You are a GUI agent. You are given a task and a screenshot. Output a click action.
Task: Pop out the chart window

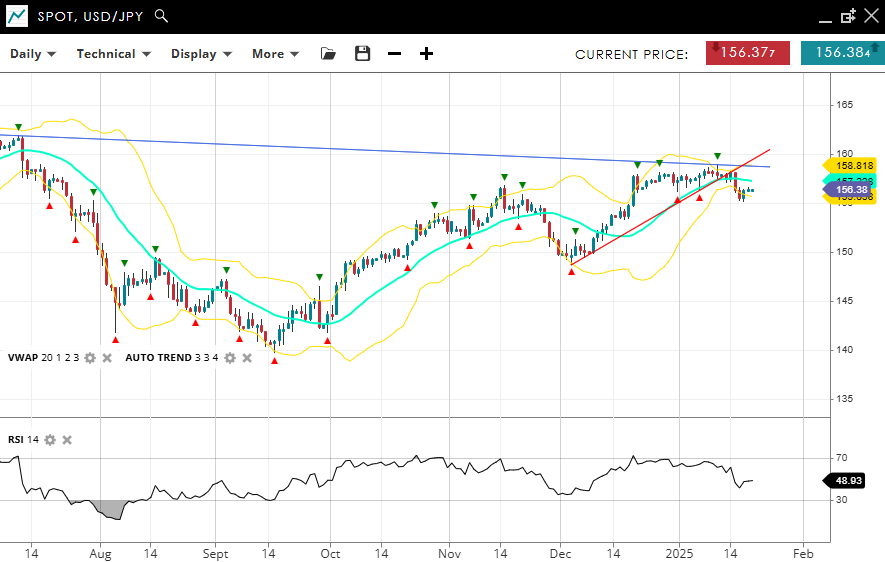pyautogui.click(x=848, y=16)
